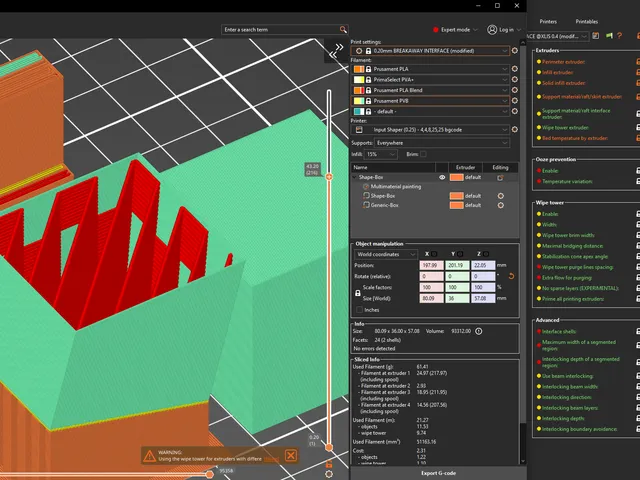Click the Log in user avatar icon
Viewport: 640px width, 480px height.
(x=492, y=29)
